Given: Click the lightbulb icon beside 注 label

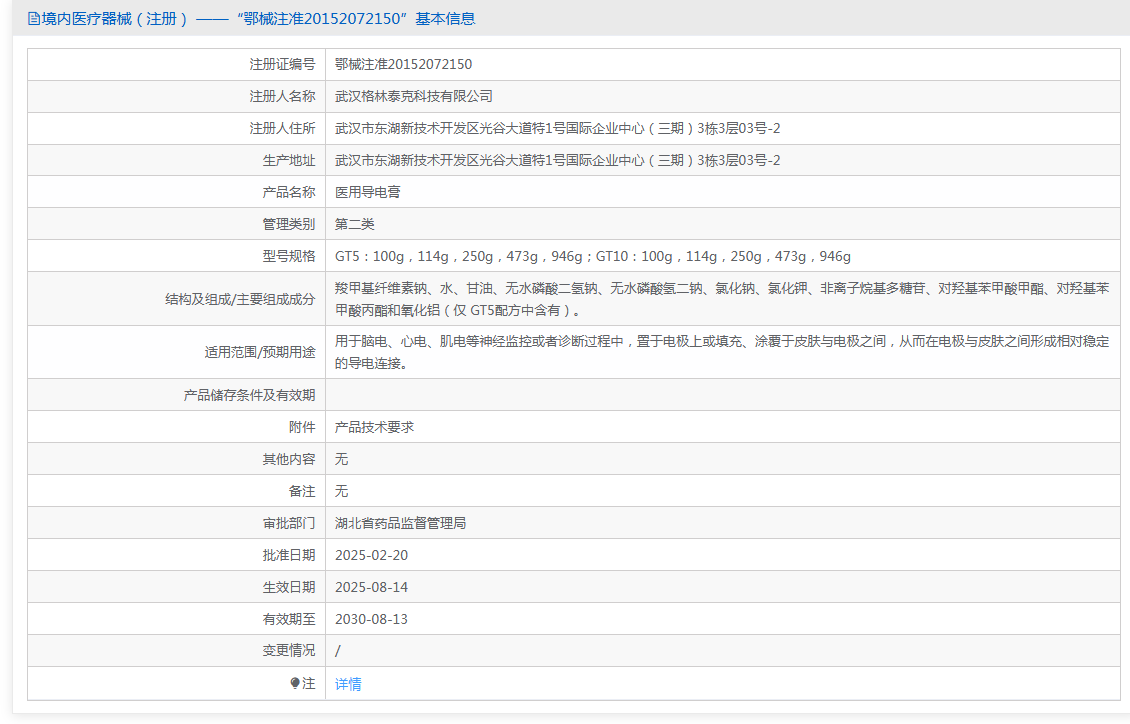Looking at the screenshot, I should tap(295, 683).
